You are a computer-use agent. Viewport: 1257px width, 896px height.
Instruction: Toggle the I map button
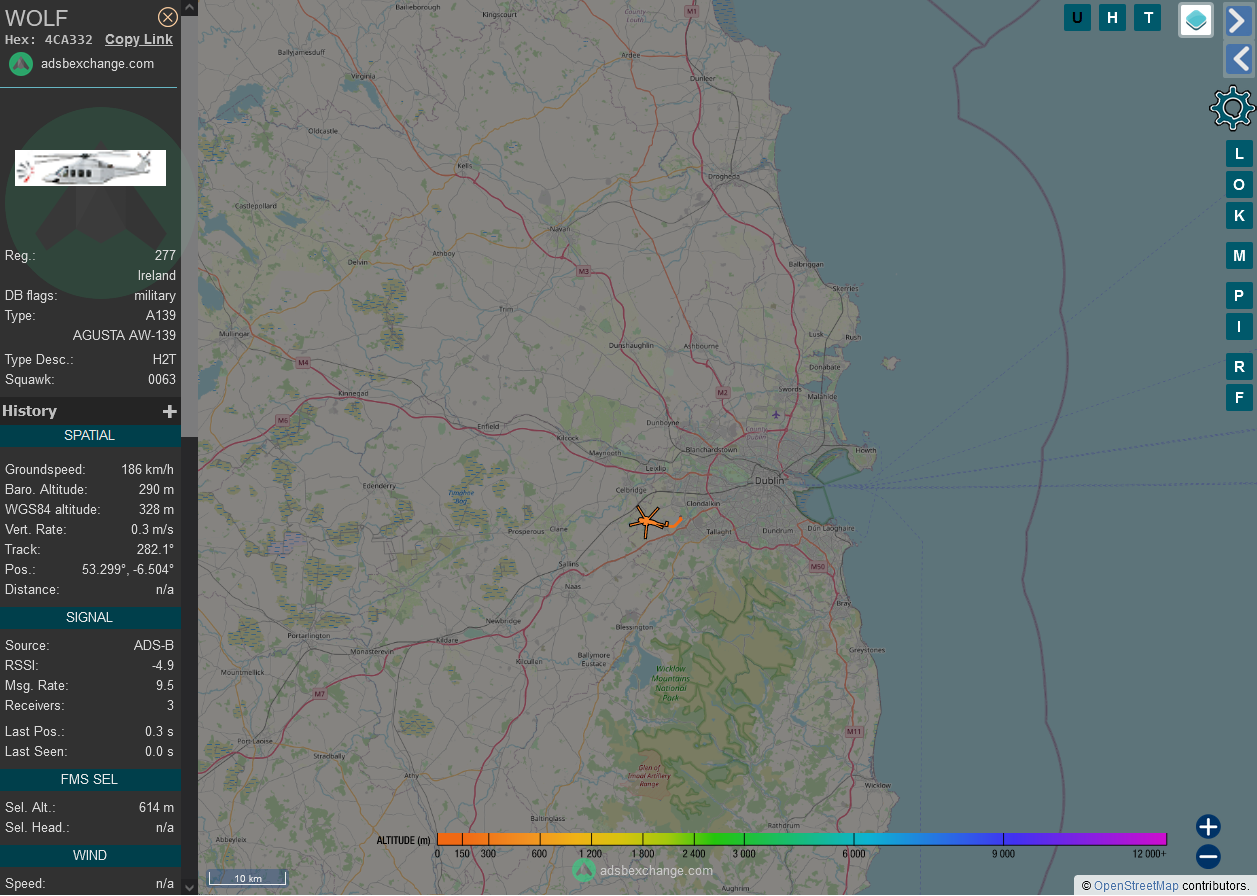point(1239,327)
